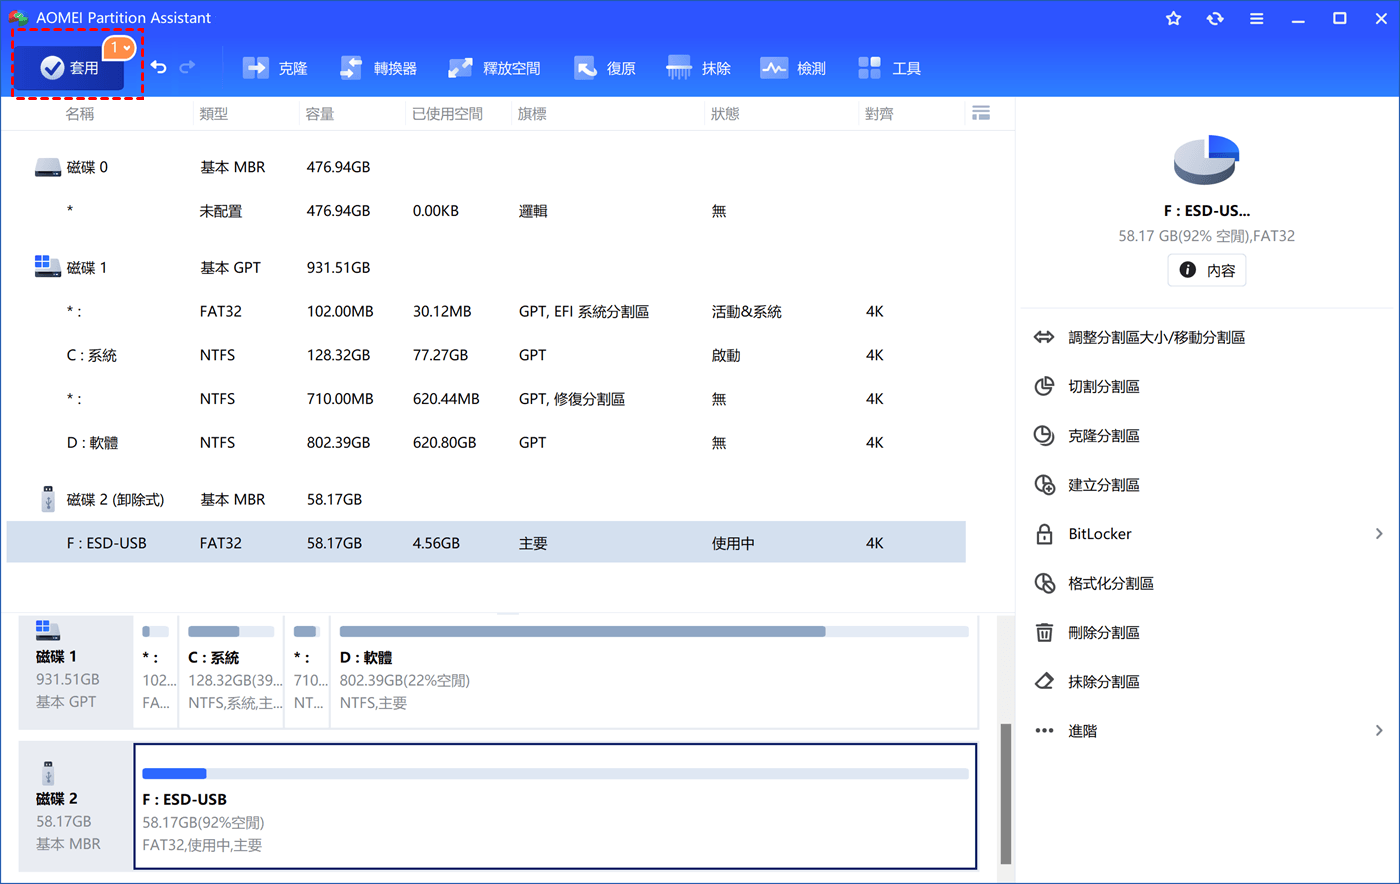Select 磁碟 1 block in disk map
Image resolution: width=1400 pixels, height=884 pixels.
pyautogui.click(x=76, y=671)
